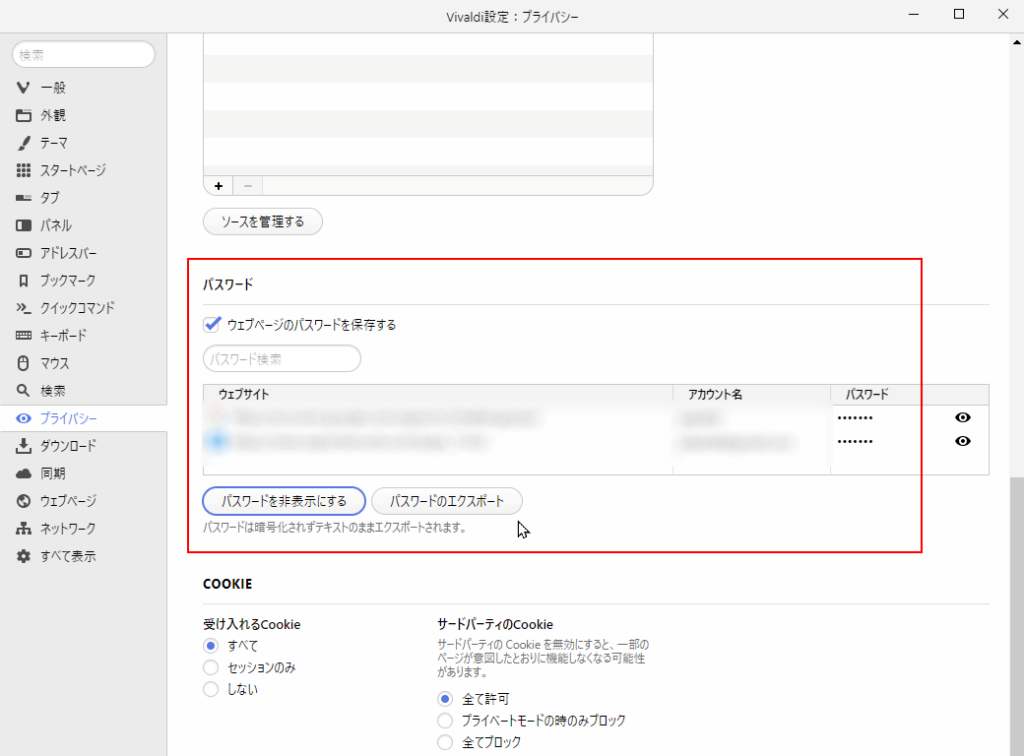The height and width of the screenshot is (756, 1024).
Task: Open the マウス settings icon
Action: [24, 363]
